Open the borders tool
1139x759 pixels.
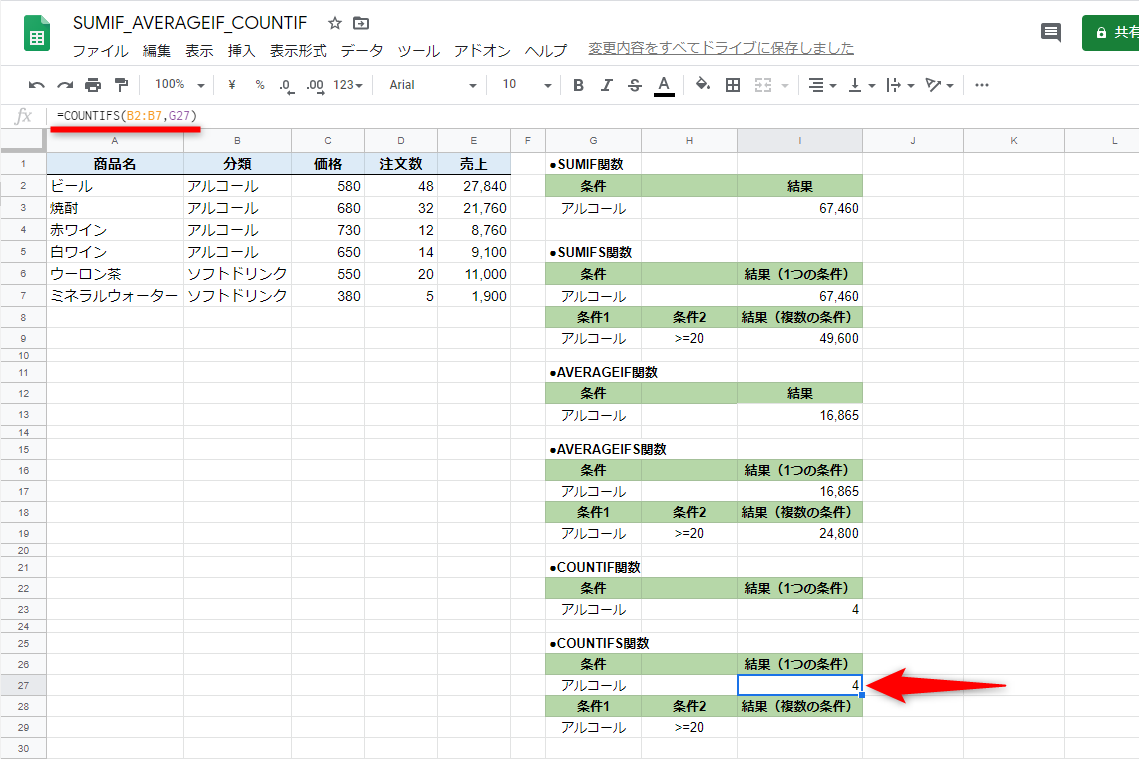coord(732,85)
